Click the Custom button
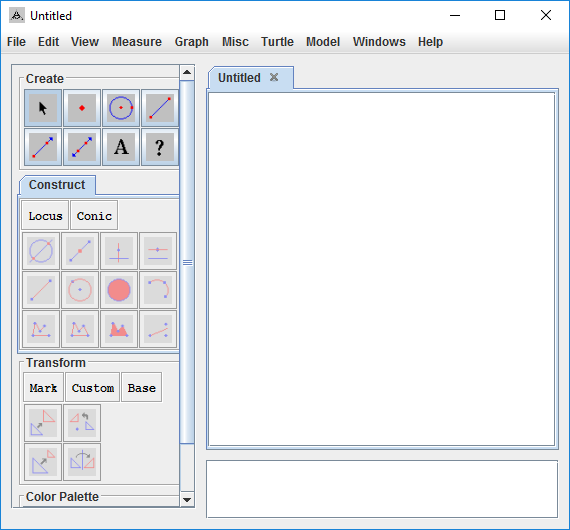Image resolution: width=570 pixels, height=530 pixels. coord(93,388)
